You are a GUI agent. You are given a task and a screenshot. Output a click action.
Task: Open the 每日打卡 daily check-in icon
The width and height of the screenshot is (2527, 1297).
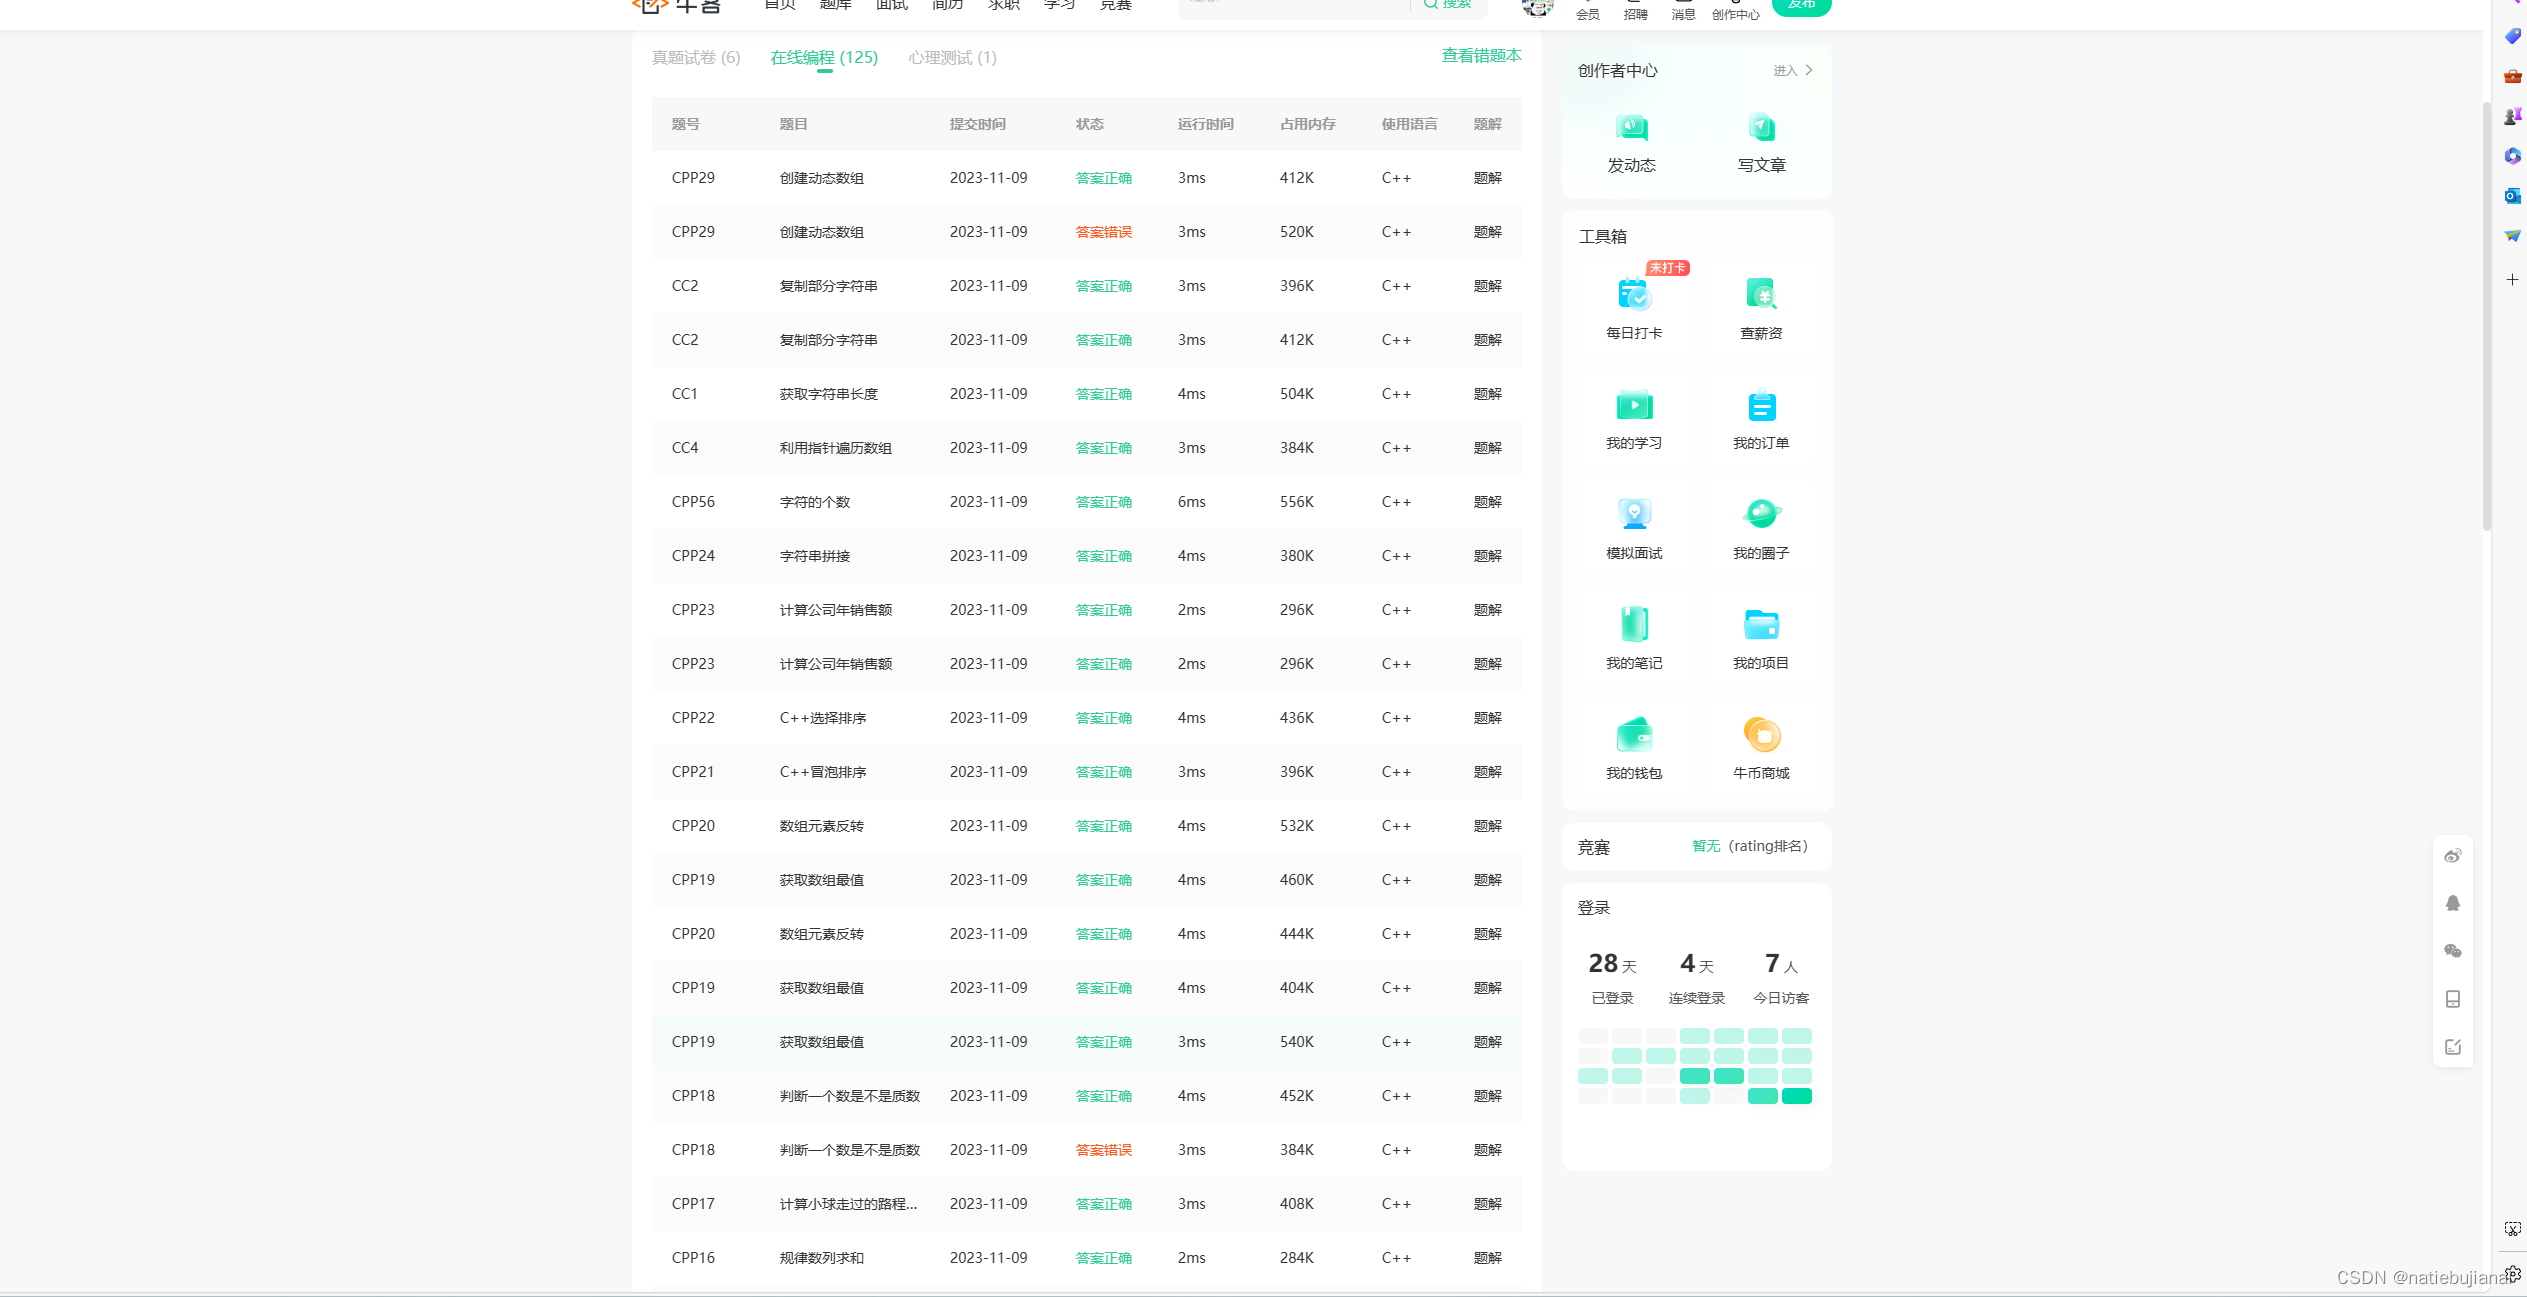pyautogui.click(x=1633, y=296)
